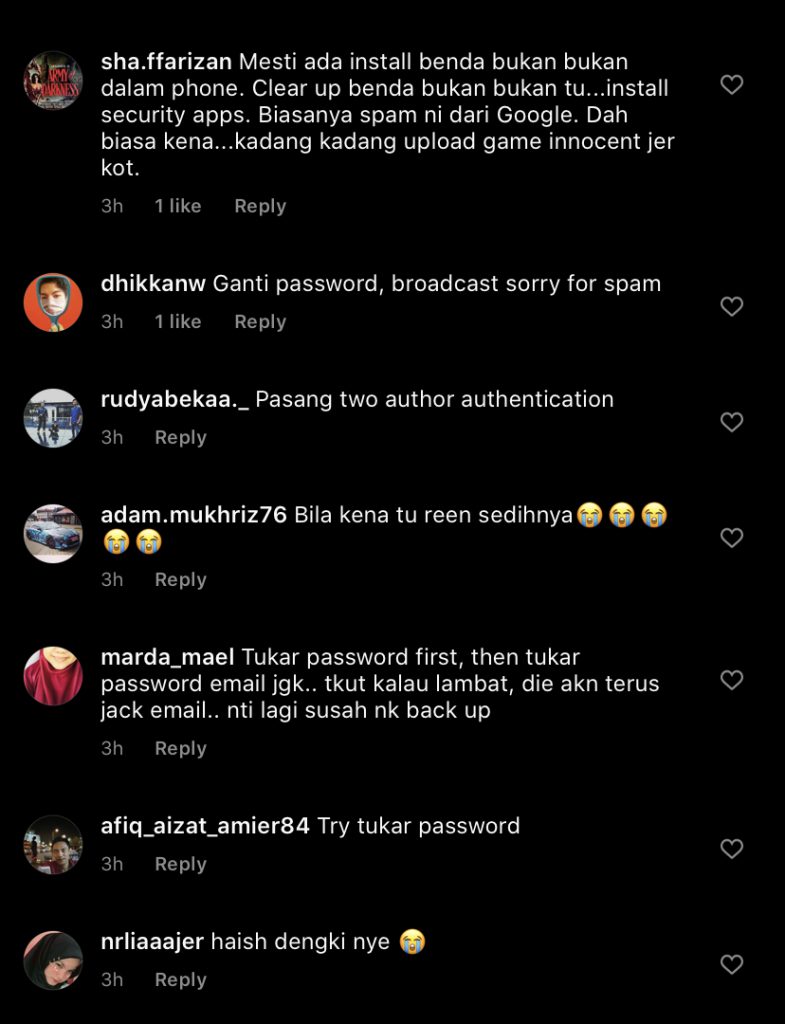Like nrliaaajer's haish dengki nye comment

click(731, 965)
